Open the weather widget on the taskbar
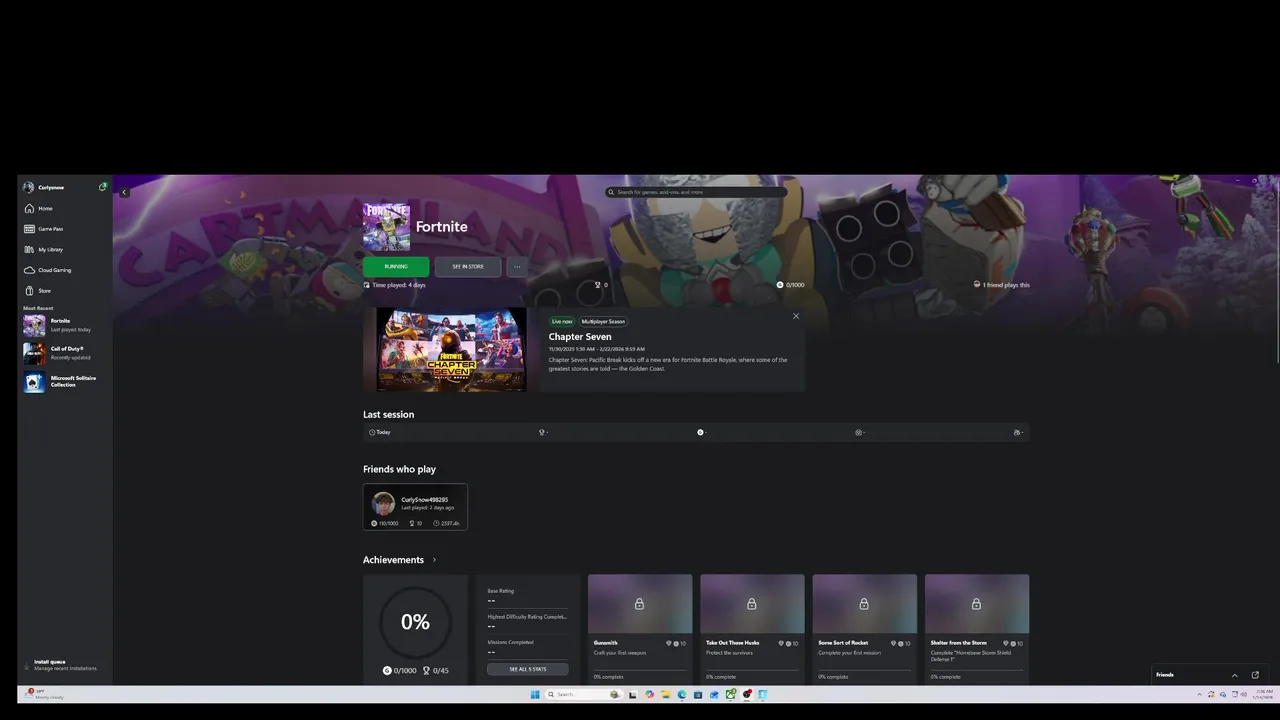 tap(44, 694)
